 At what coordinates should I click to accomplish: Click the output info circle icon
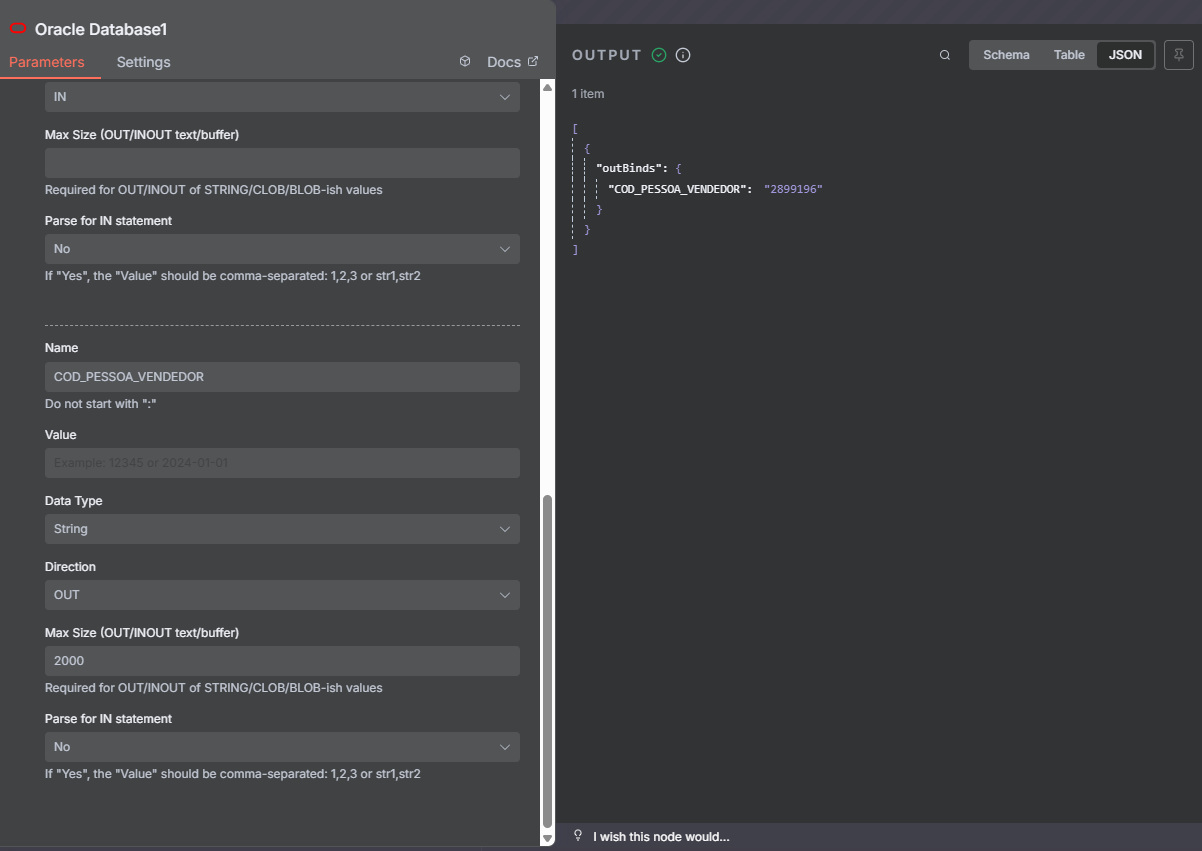(x=683, y=55)
